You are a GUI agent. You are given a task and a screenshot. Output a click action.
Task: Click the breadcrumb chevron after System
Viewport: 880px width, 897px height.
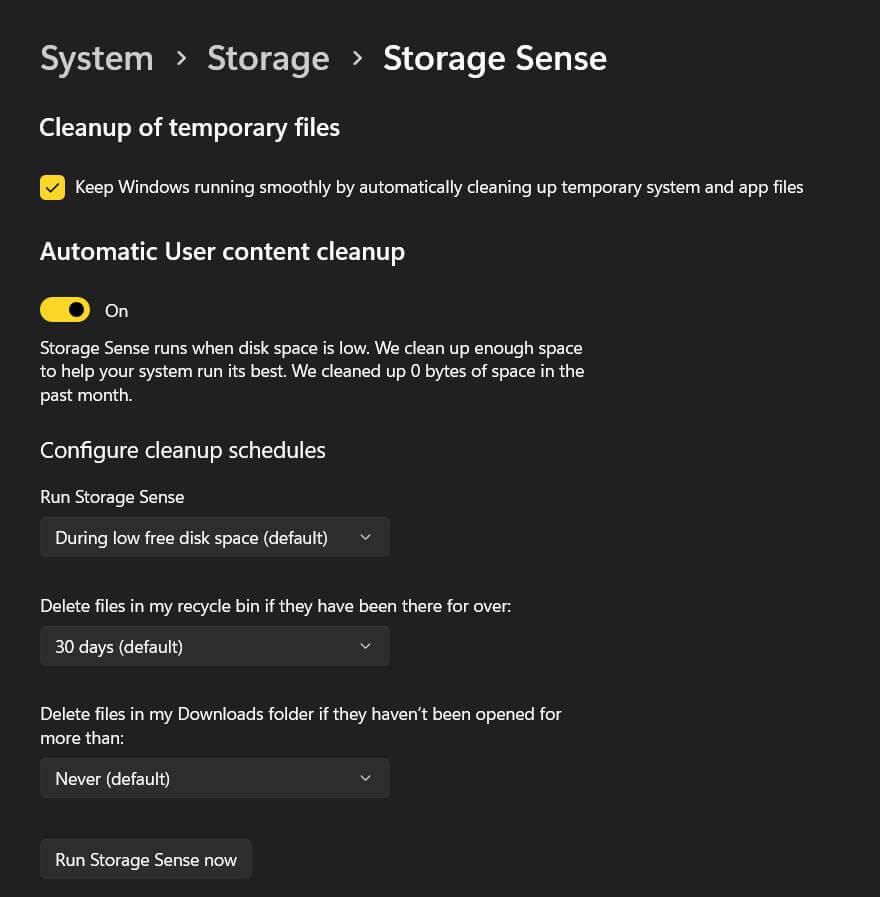pos(181,59)
